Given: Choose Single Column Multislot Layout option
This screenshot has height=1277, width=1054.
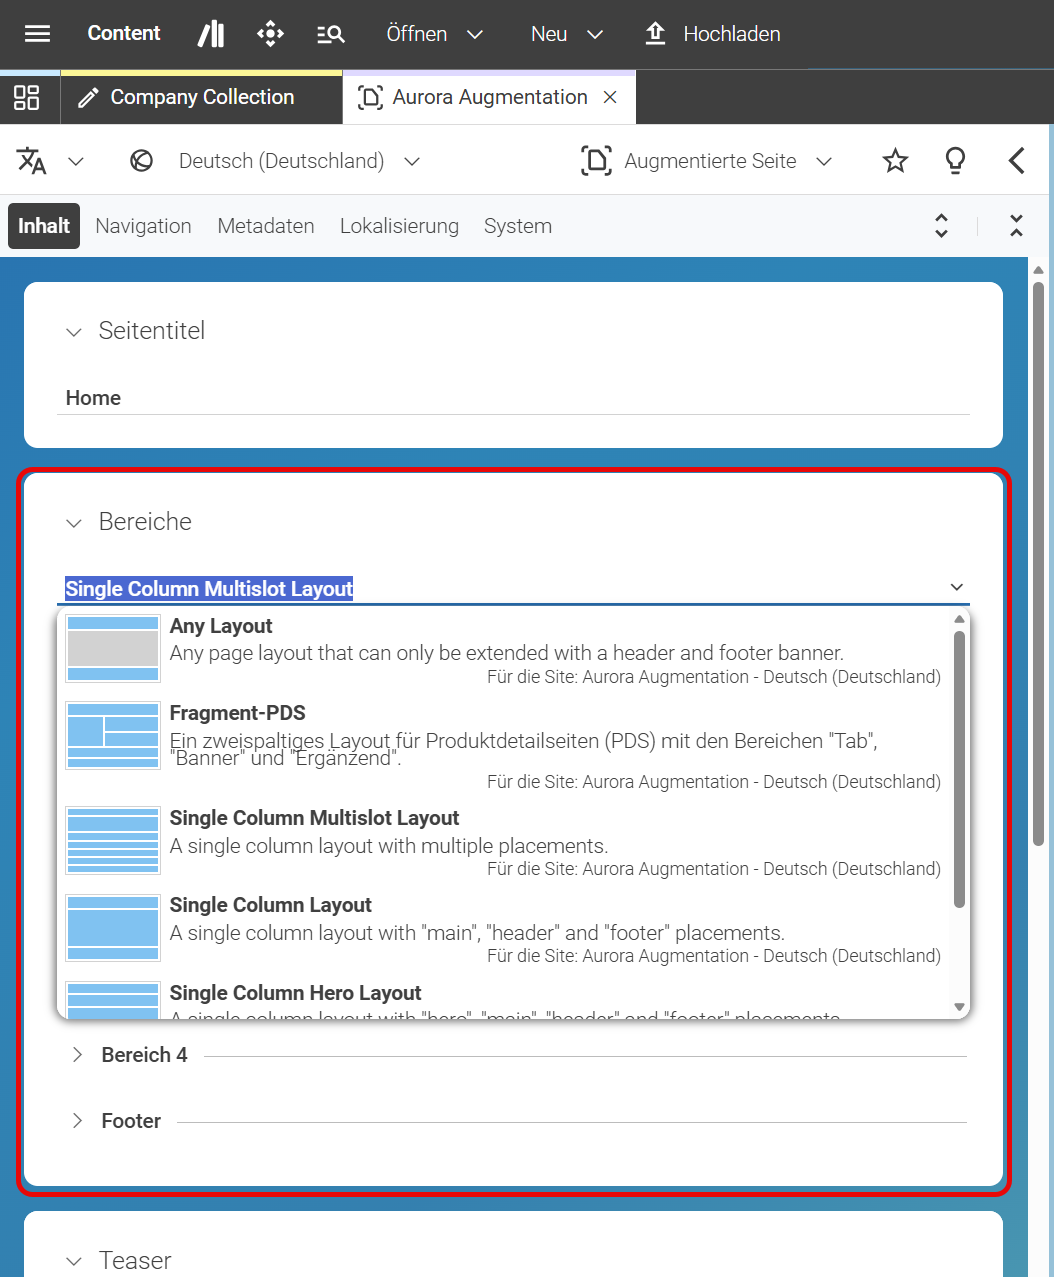Looking at the screenshot, I should (505, 842).
